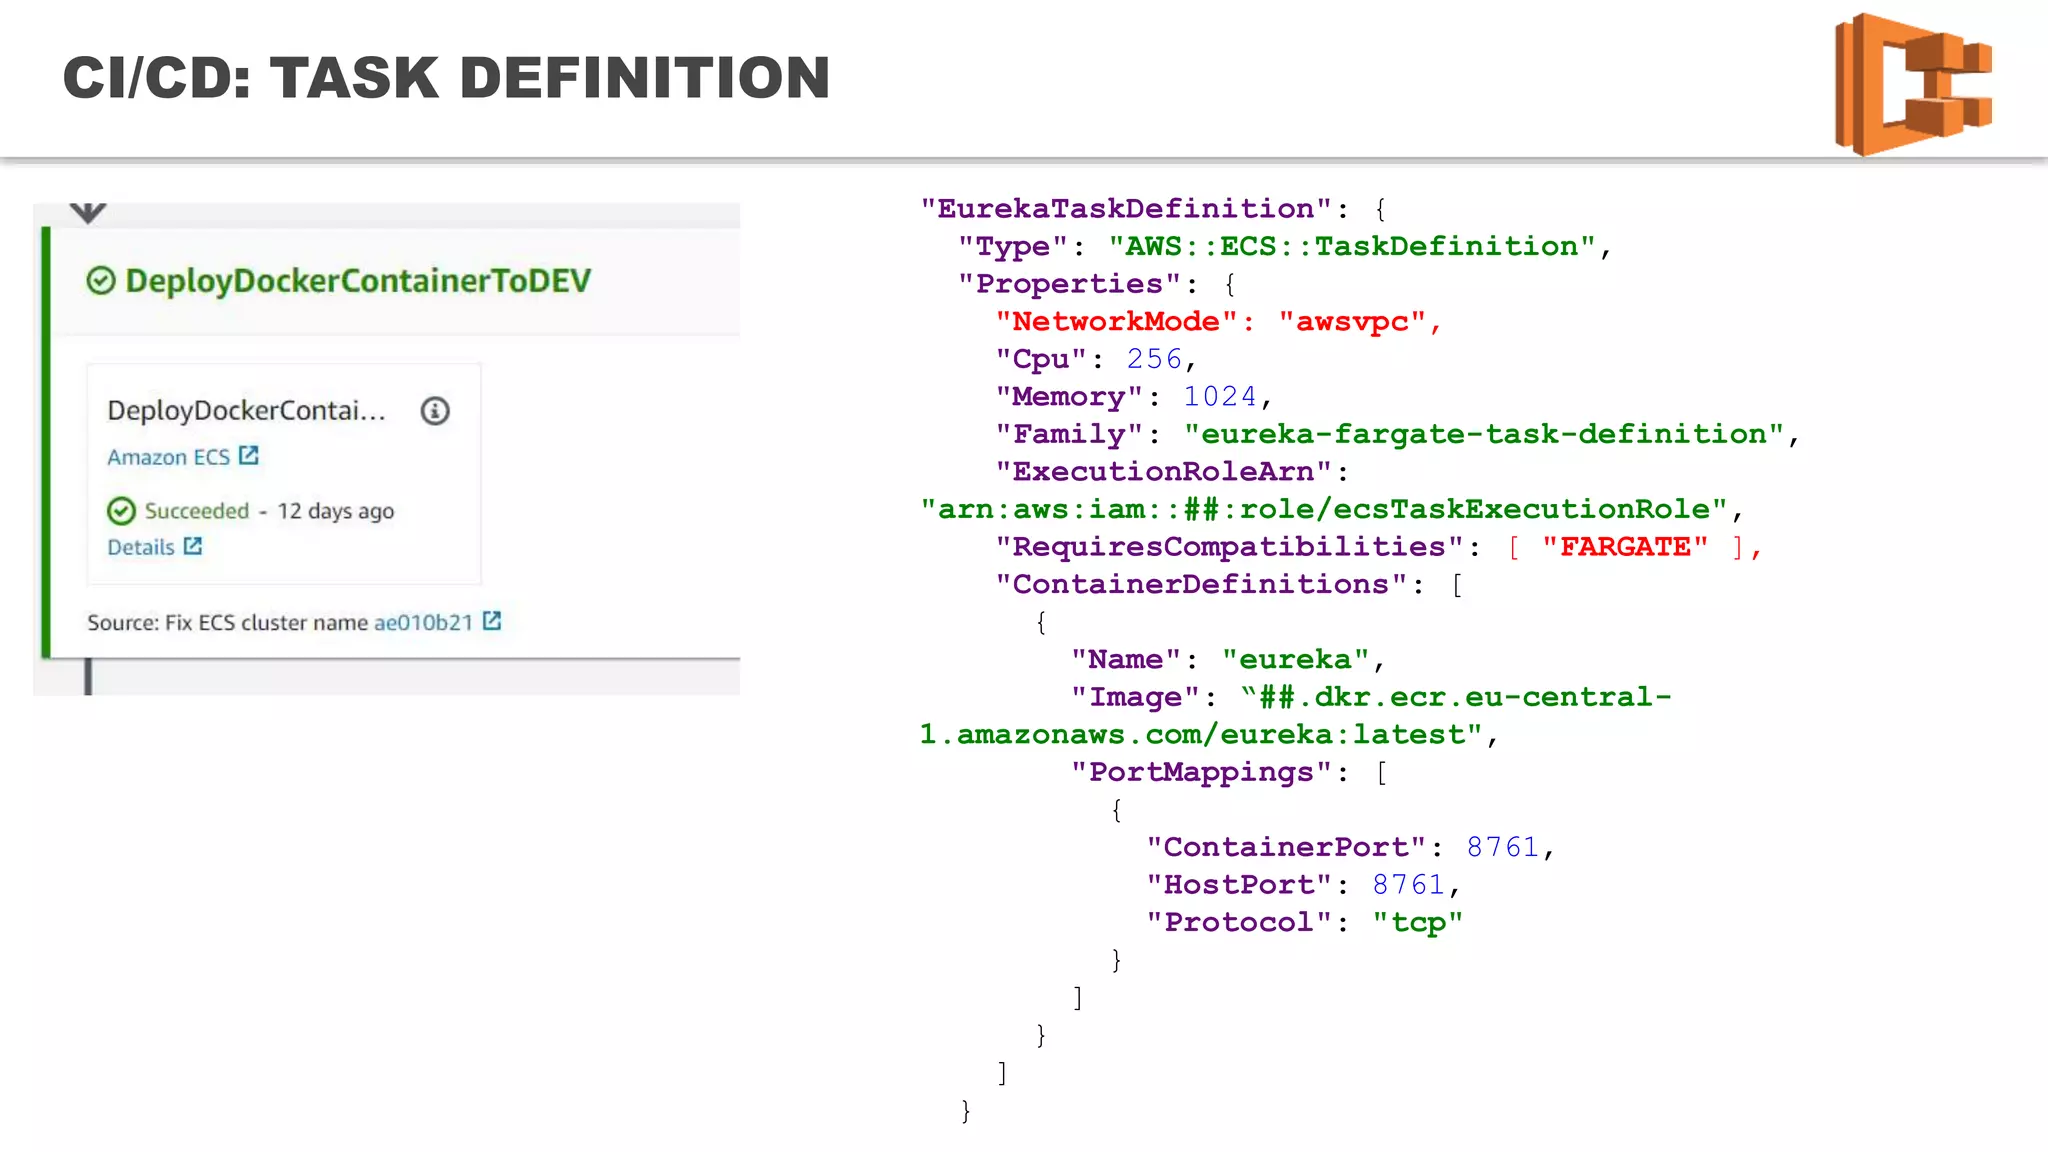The image size is (2048, 1152).
Task: Open the Details link
Action: point(141,547)
